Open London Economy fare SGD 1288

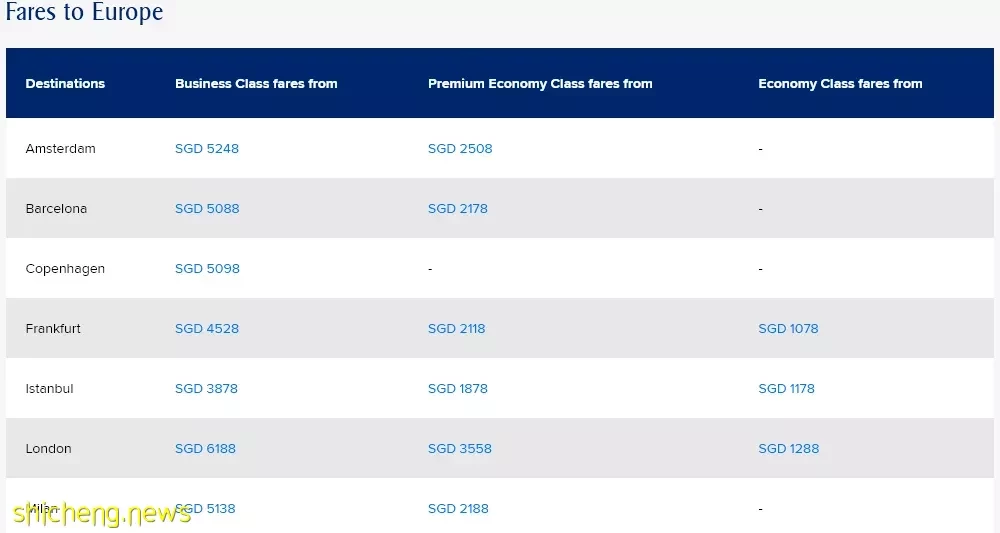[x=788, y=448]
